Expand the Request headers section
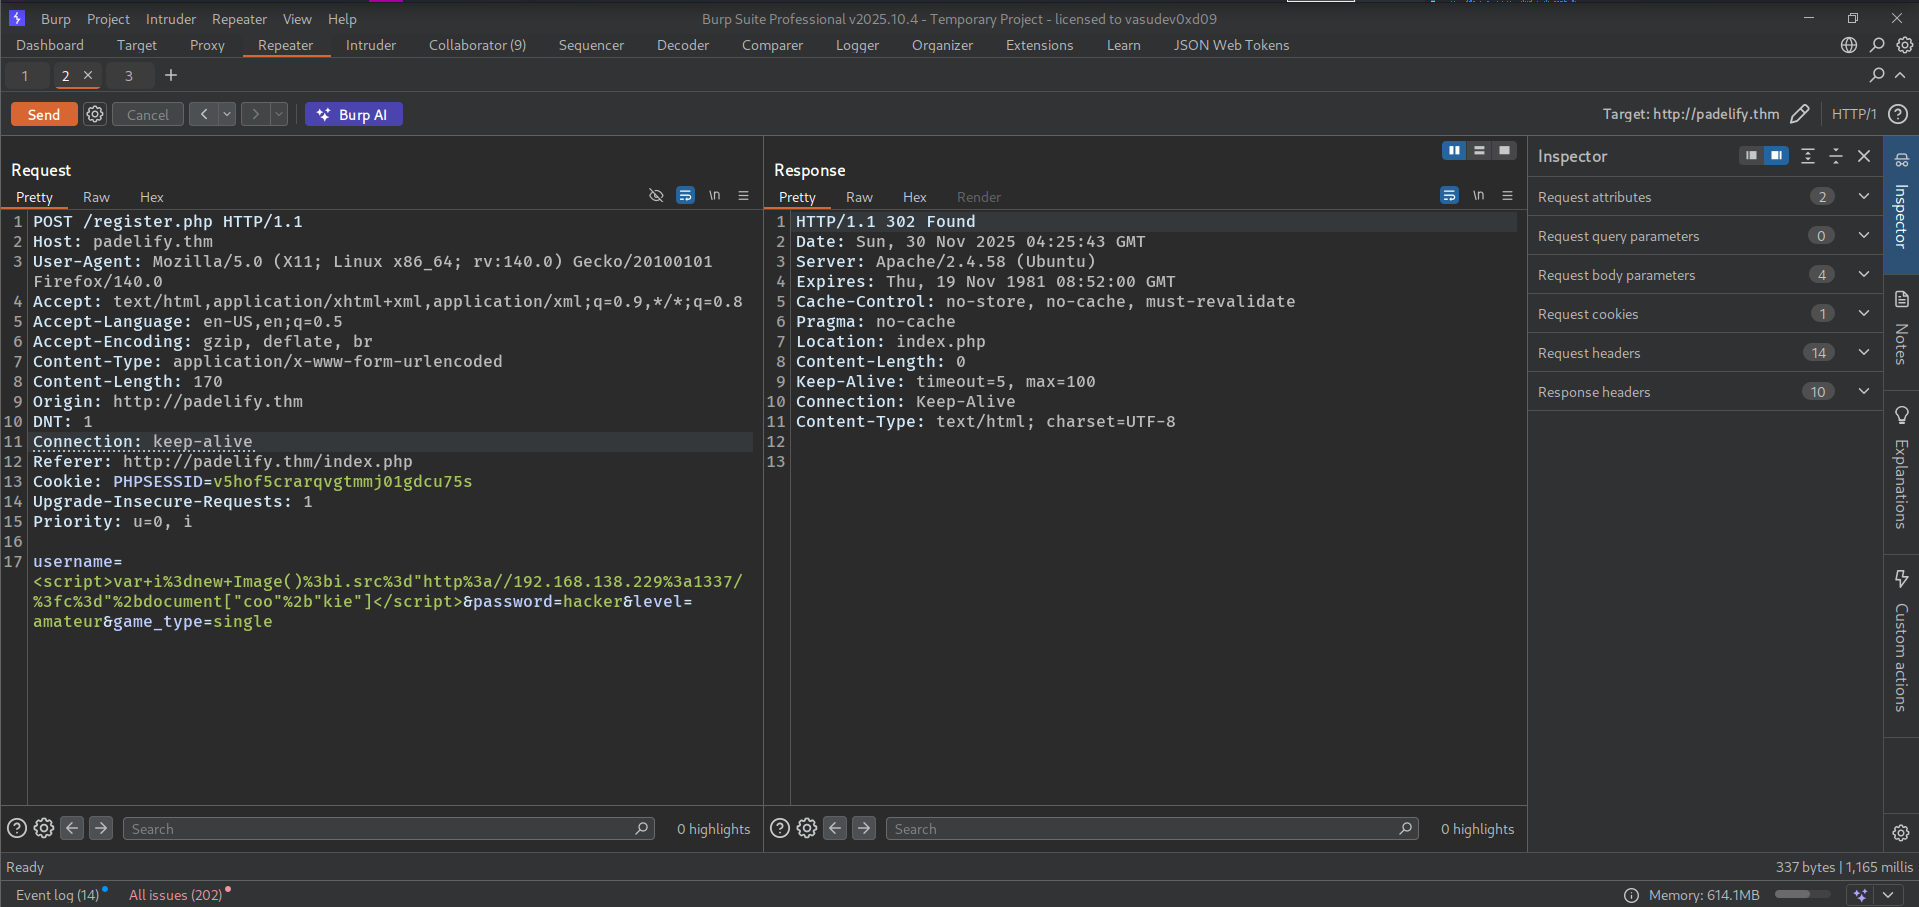This screenshot has height=907, width=1919. (x=1863, y=352)
